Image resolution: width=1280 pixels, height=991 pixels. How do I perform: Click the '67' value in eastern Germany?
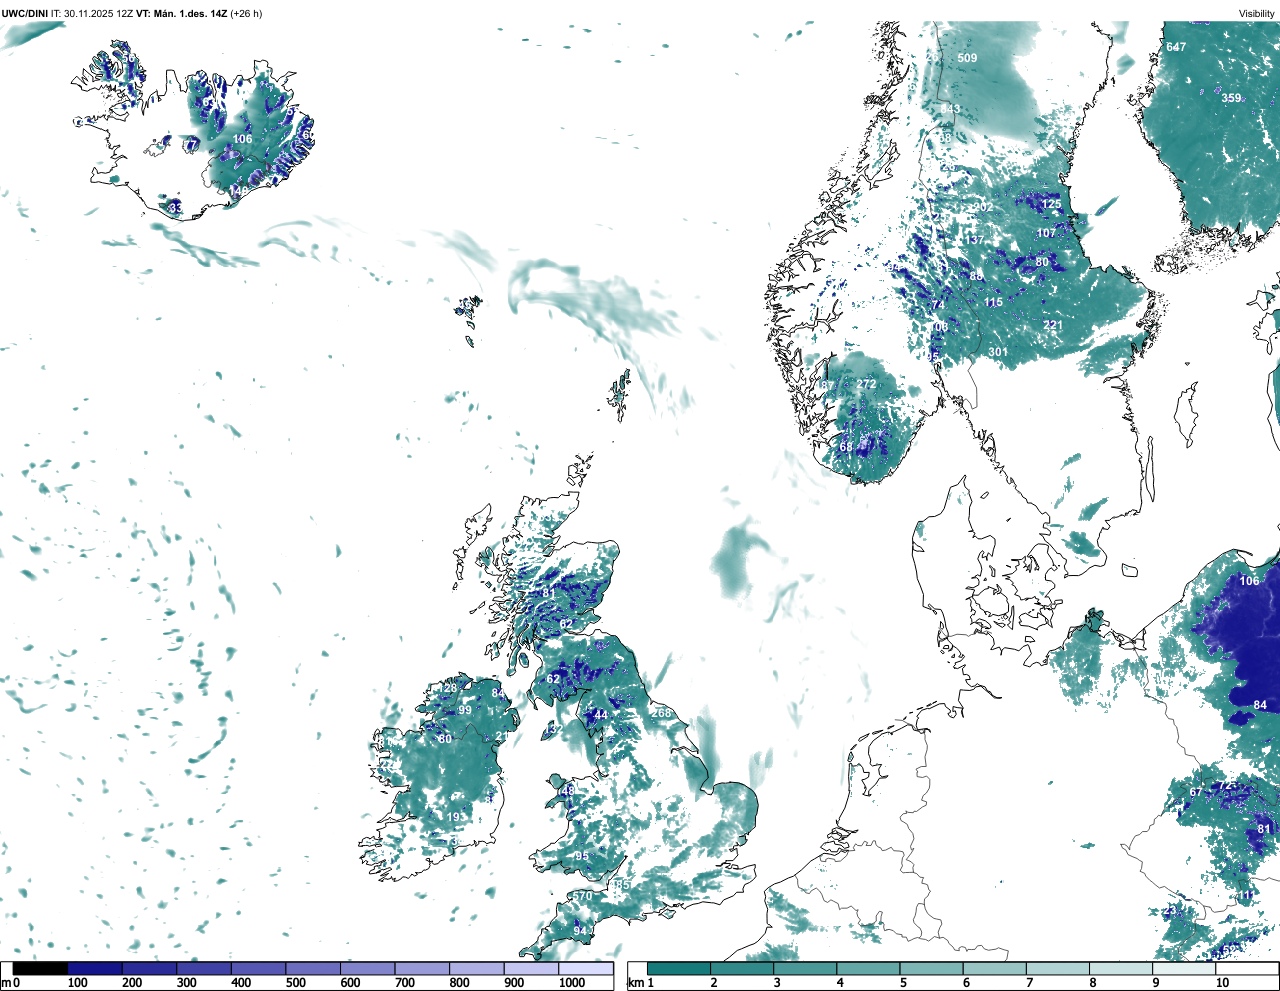[x=1196, y=793]
